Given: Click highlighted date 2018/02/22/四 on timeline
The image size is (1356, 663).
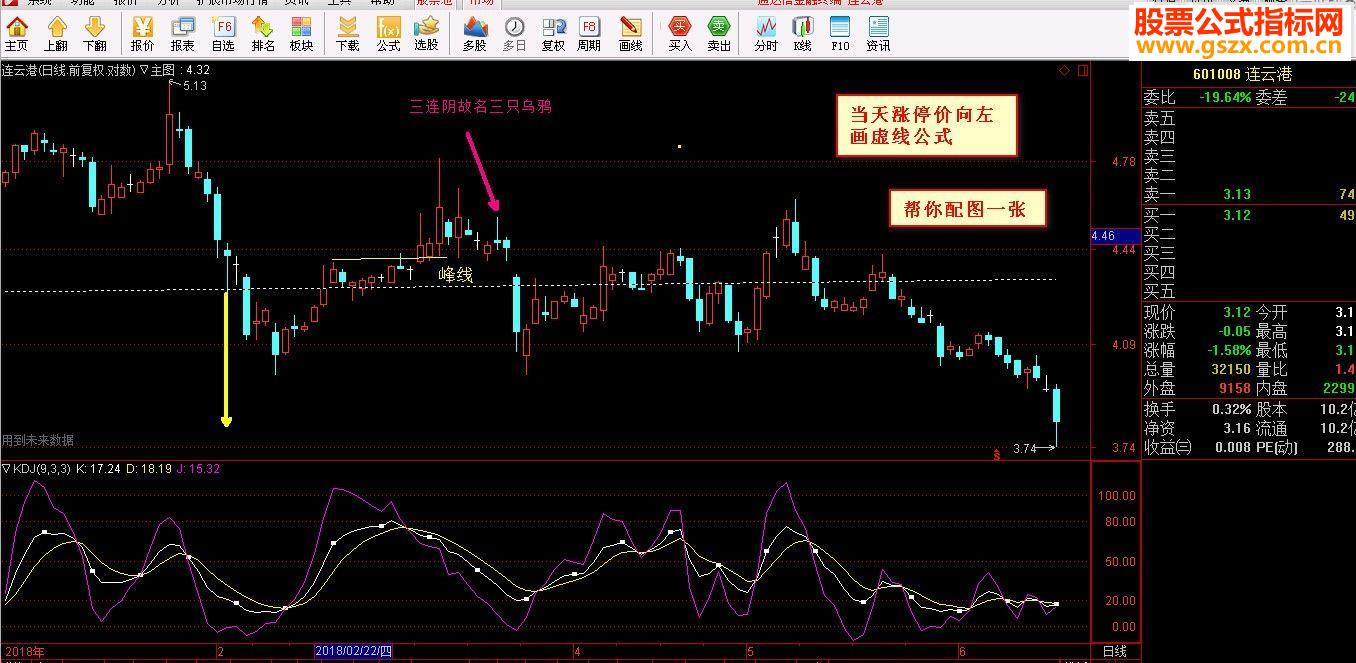Looking at the screenshot, I should (x=355, y=652).
